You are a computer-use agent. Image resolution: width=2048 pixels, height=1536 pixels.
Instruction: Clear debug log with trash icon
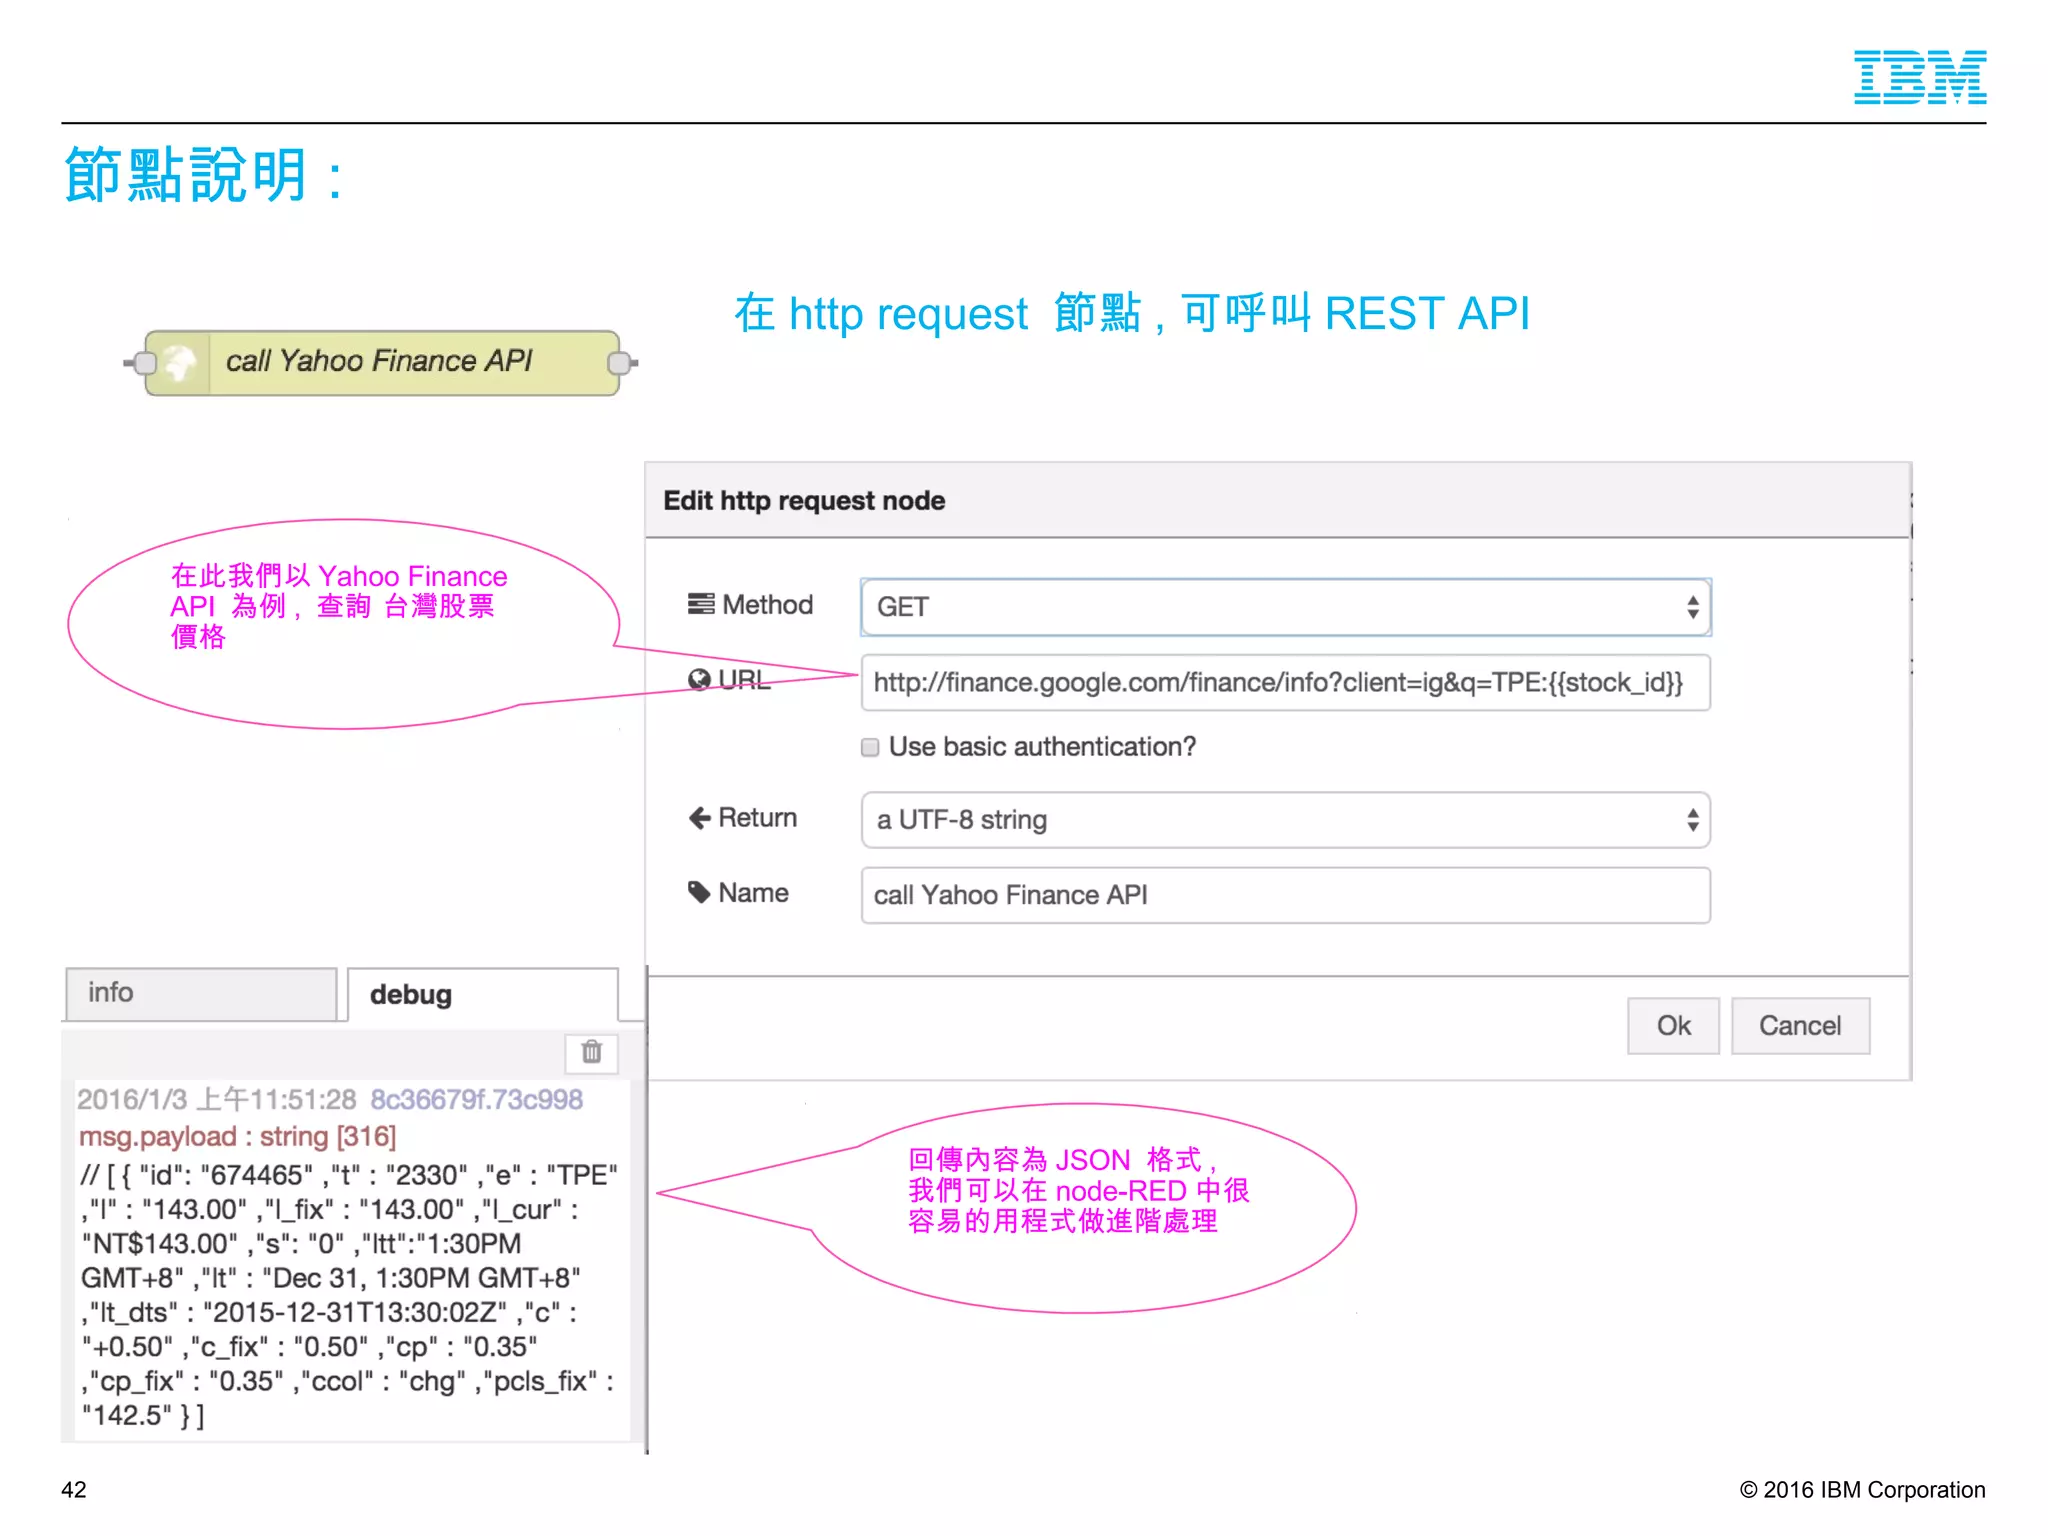coord(592,1052)
